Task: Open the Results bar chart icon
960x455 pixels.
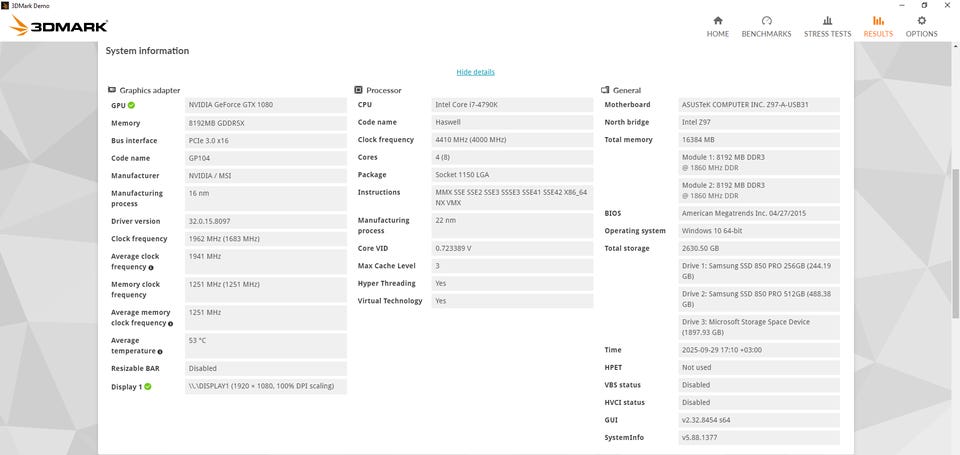Action: [878, 20]
